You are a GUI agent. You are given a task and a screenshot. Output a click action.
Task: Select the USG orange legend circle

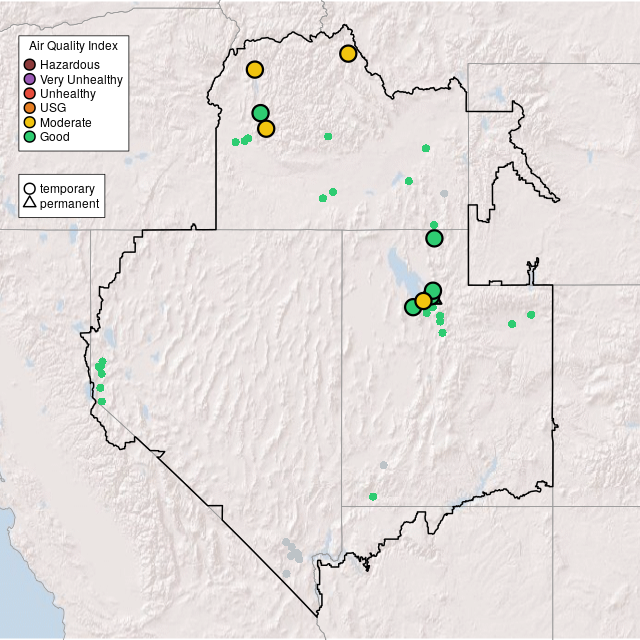point(30,108)
